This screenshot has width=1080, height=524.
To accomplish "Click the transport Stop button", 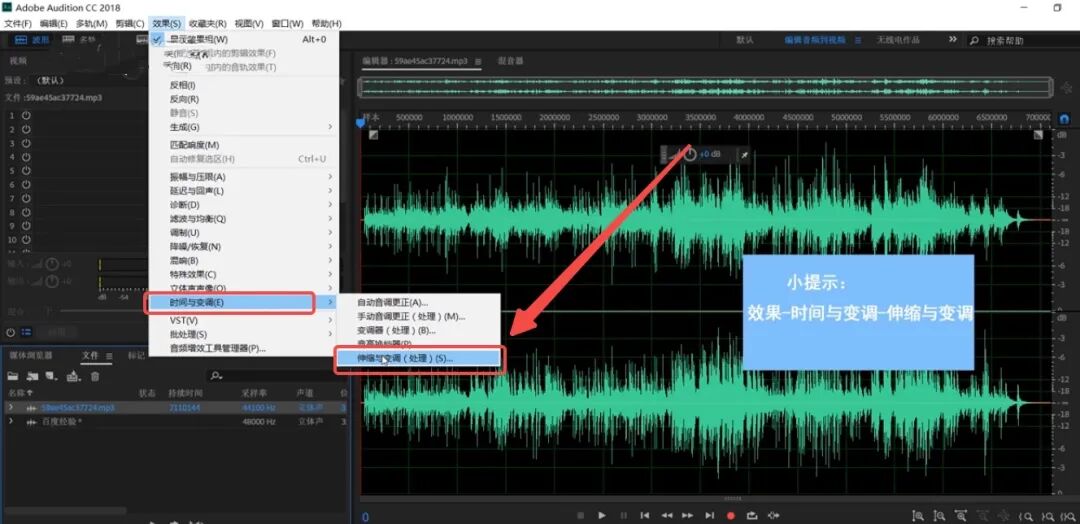I will pos(580,515).
